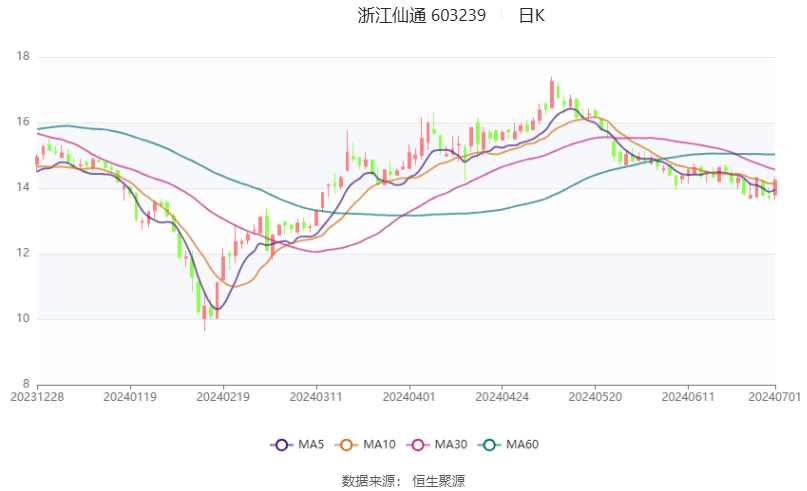Click the 20240701 final date label

coord(775,397)
